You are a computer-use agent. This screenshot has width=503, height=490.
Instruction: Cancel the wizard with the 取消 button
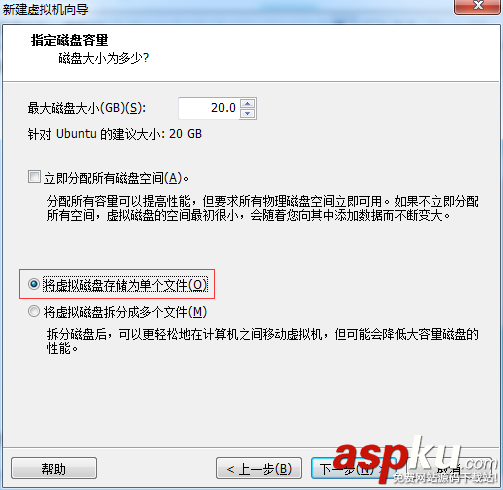(448, 468)
